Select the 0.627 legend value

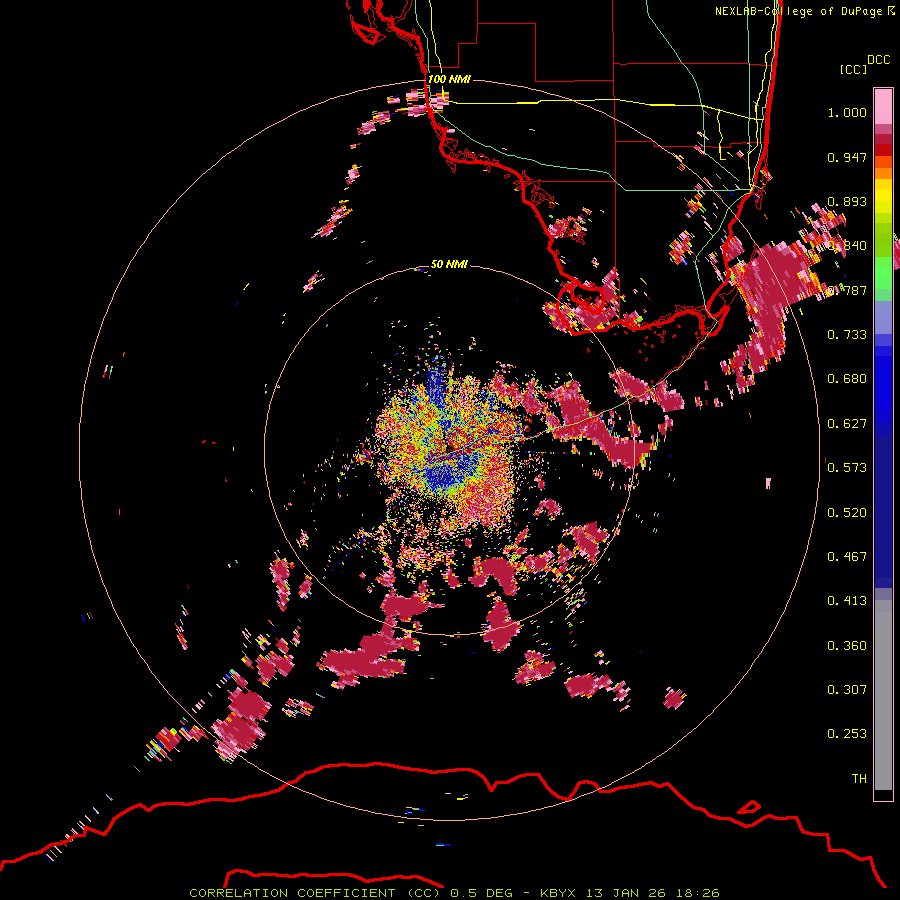point(847,424)
